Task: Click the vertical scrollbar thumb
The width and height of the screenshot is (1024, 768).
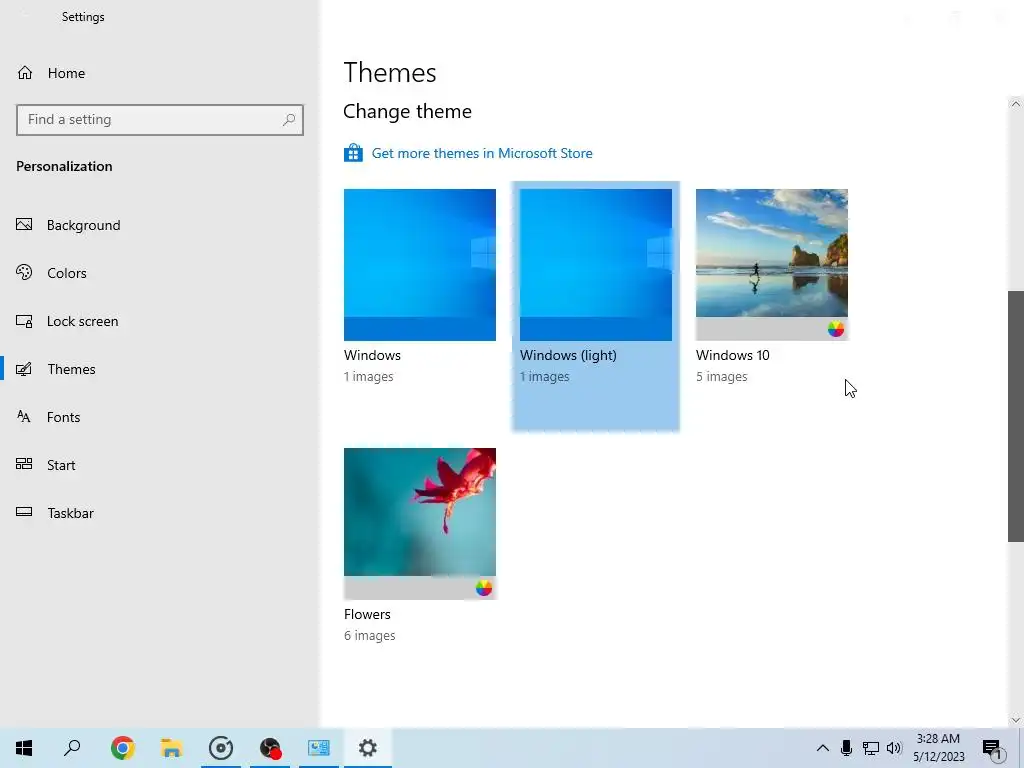Action: [1016, 416]
